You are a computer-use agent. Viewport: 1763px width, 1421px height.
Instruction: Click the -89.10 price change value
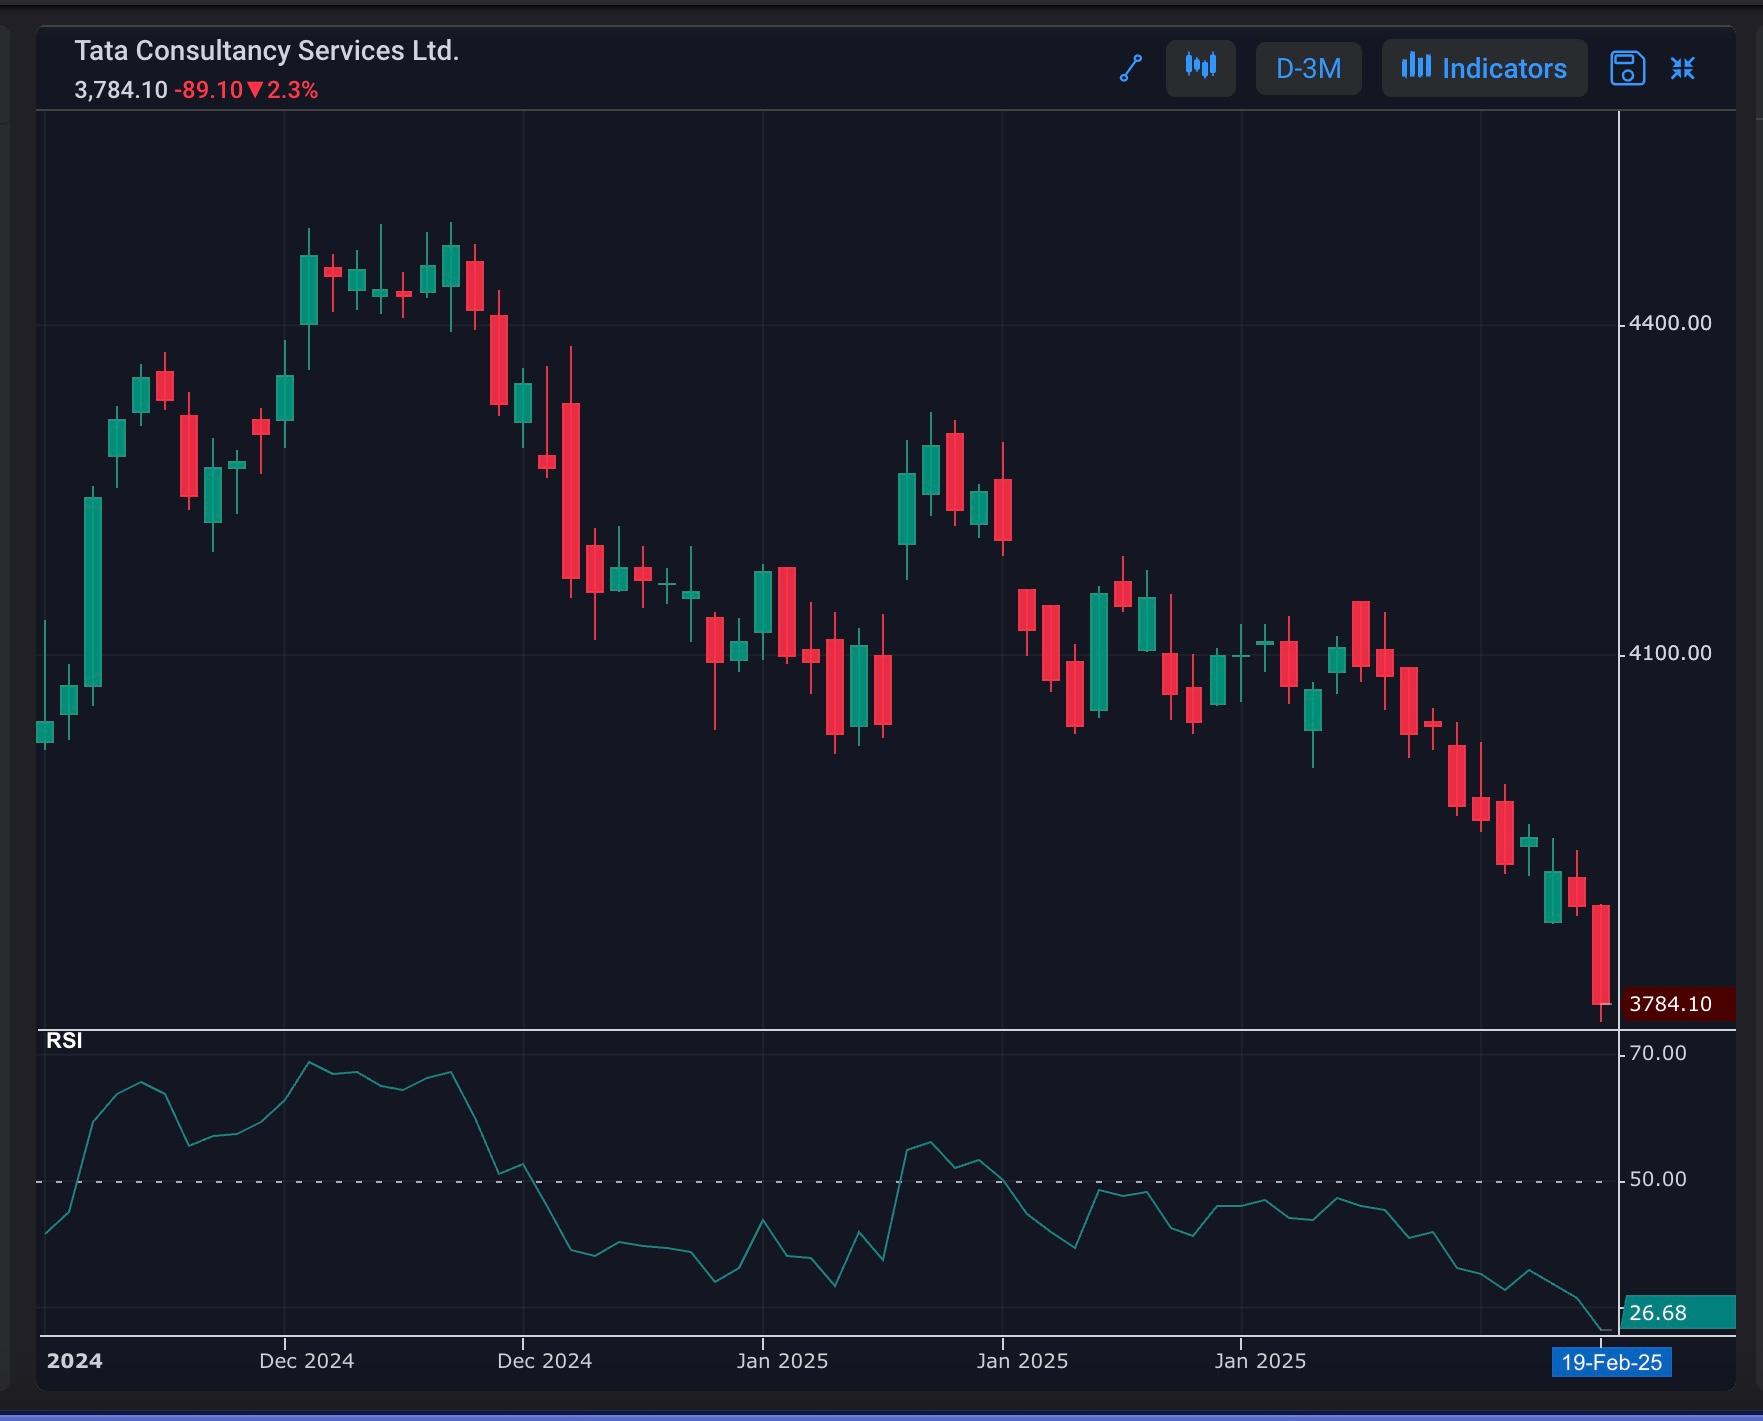[x=209, y=90]
